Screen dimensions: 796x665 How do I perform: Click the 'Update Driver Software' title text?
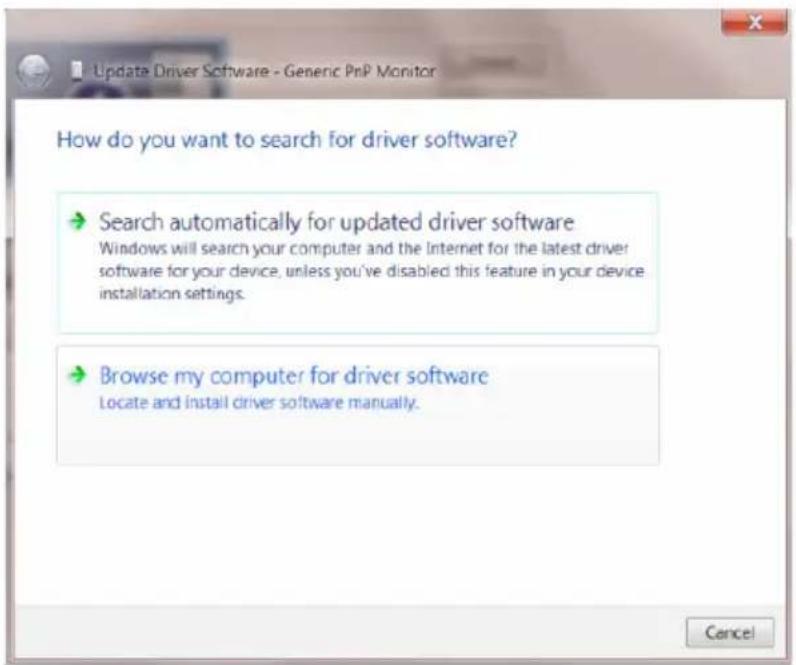(x=181, y=71)
